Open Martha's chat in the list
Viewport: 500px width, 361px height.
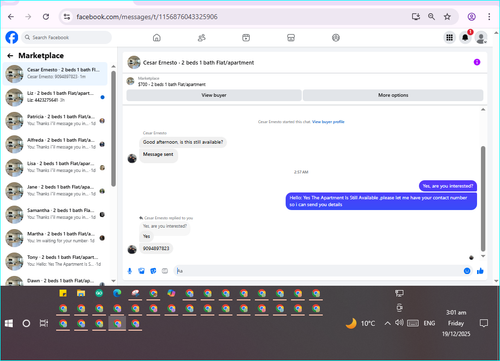[55, 237]
